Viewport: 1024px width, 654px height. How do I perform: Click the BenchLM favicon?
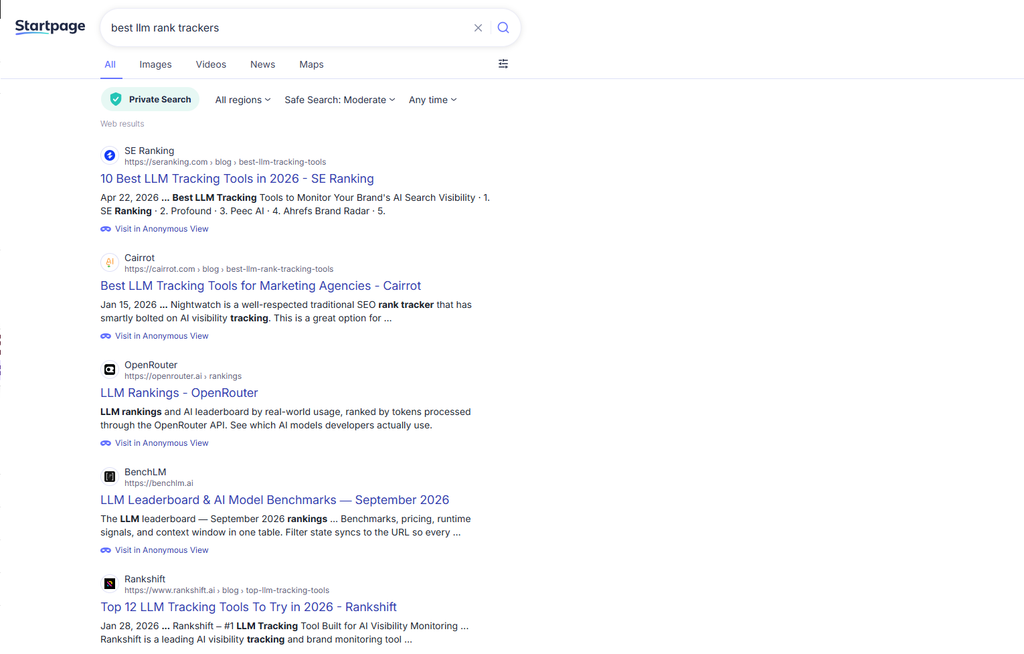(x=110, y=477)
